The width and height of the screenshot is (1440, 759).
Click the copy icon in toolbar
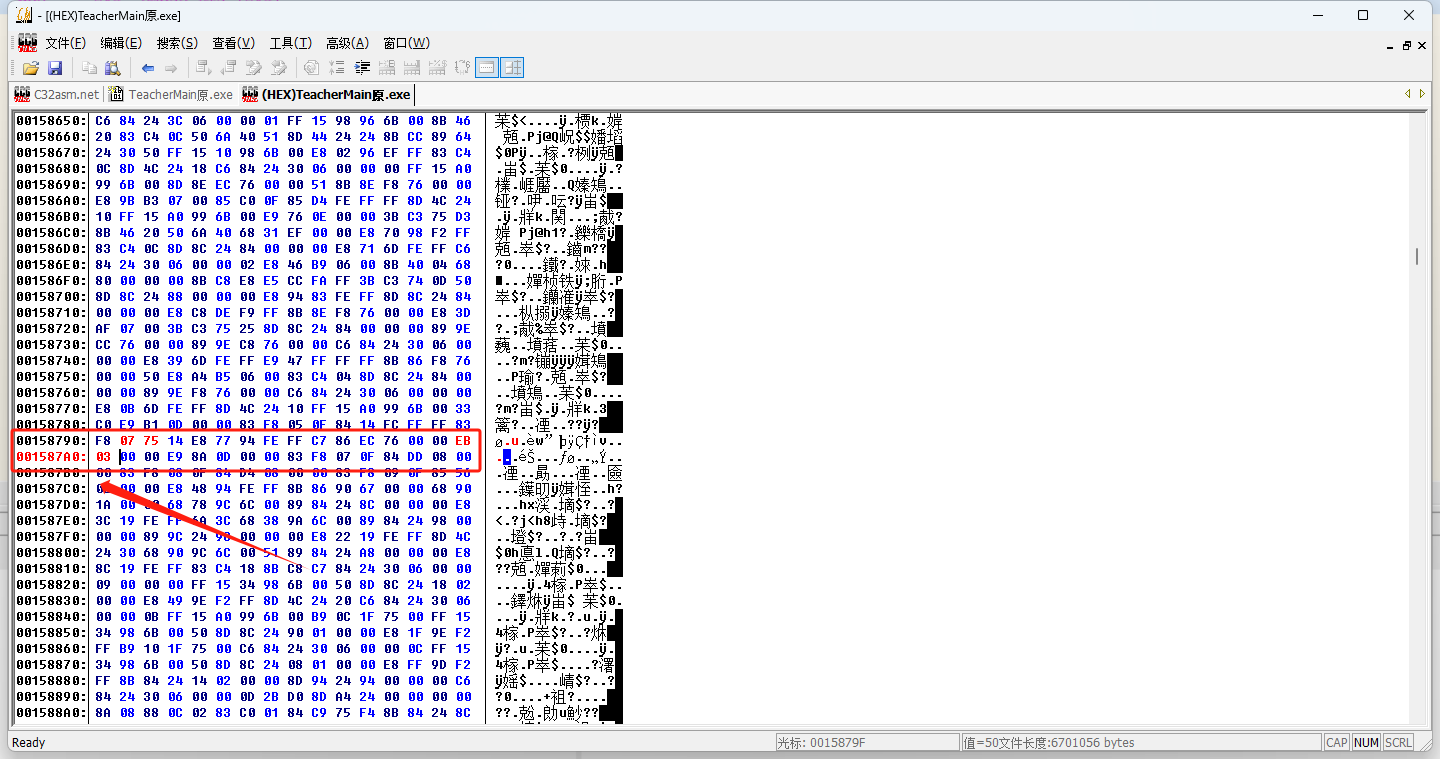pyautogui.click(x=90, y=68)
